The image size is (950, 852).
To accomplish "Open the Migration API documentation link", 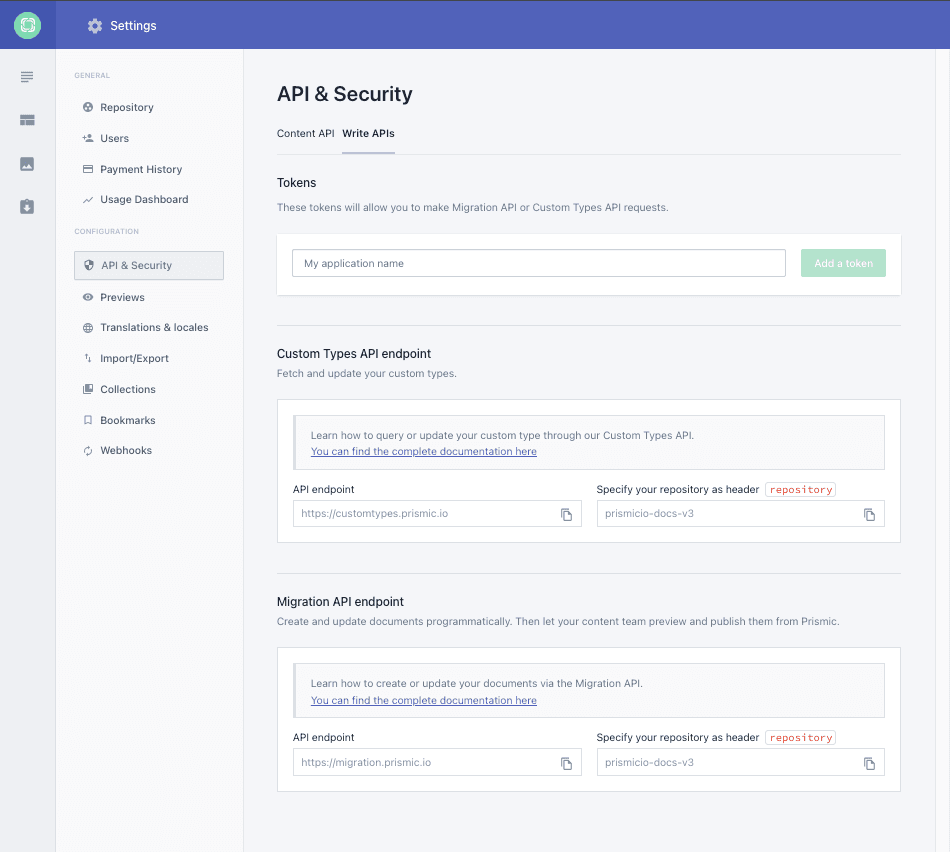I will point(423,700).
